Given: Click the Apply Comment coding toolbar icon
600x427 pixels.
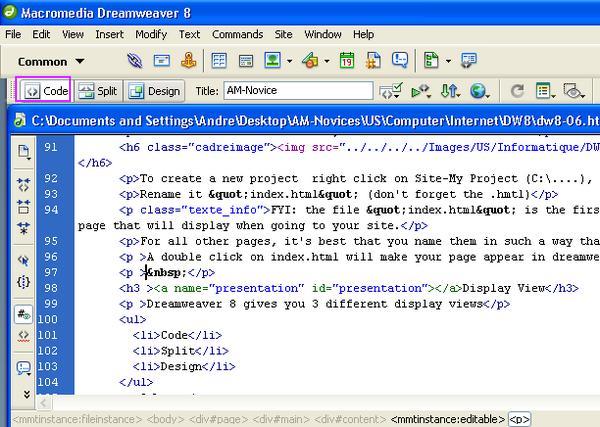Looking at the screenshot, I should (23, 368).
